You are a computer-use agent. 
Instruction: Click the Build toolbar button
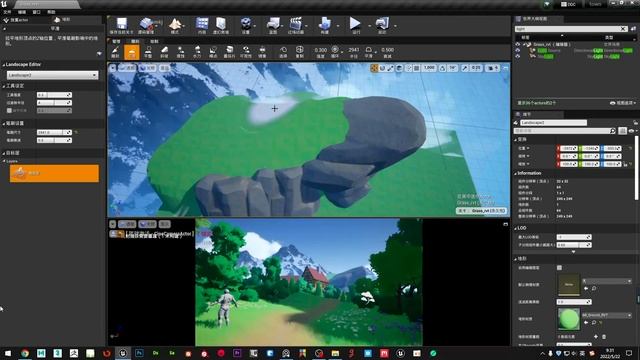pyautogui.click(x=325, y=26)
